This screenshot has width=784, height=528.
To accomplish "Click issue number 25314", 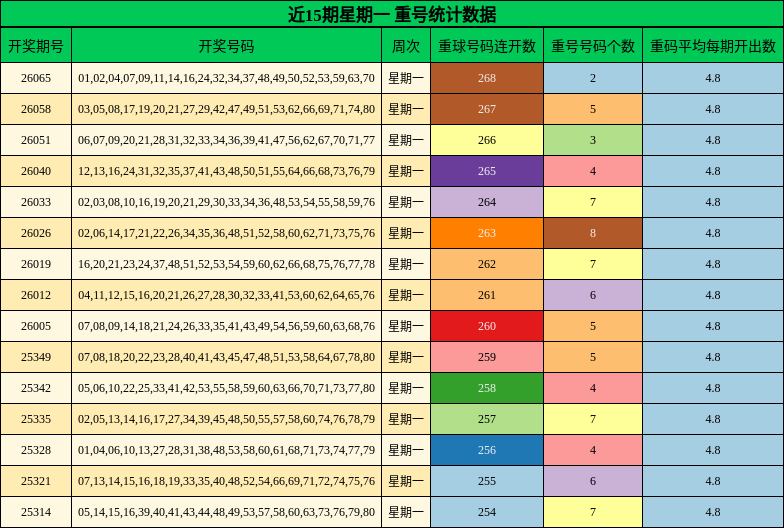I will click(x=36, y=512).
